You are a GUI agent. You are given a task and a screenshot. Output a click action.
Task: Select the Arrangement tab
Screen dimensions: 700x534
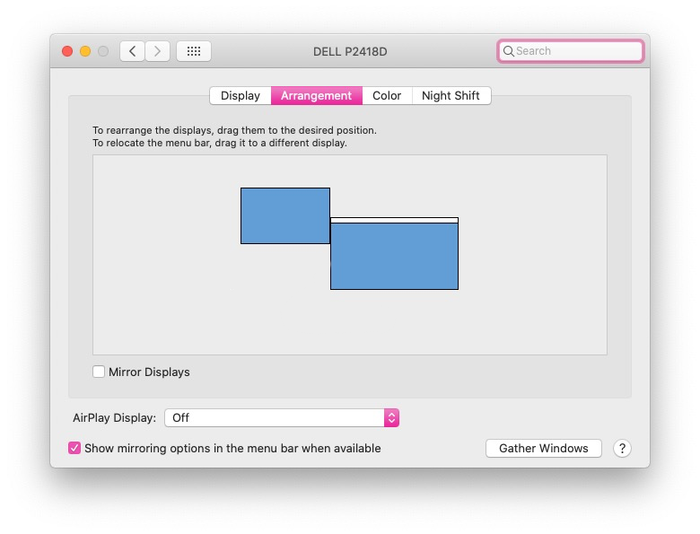317,96
